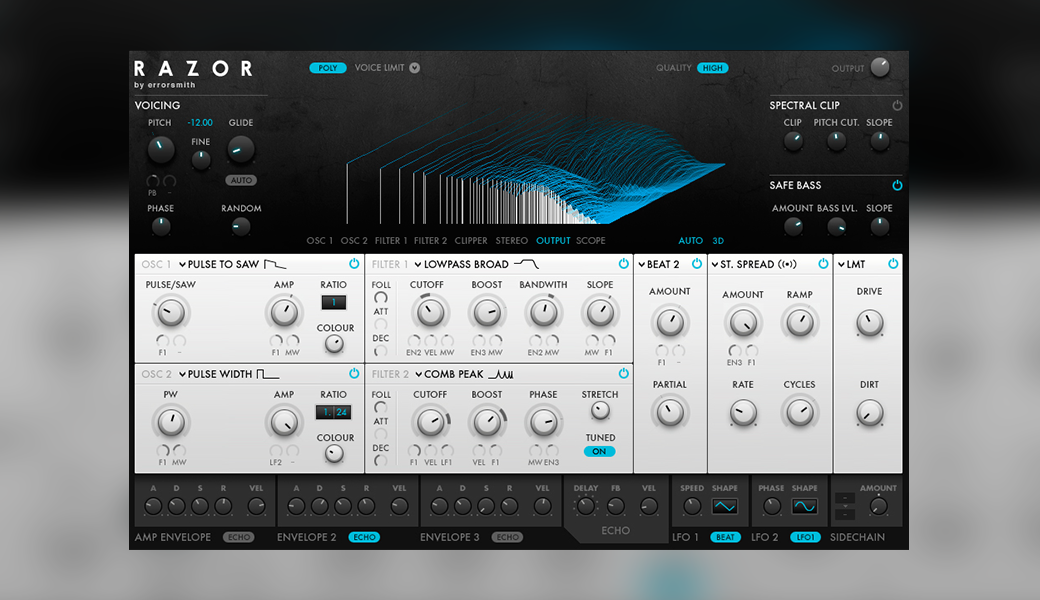Click the Comb Peak curve icon
The width and height of the screenshot is (1040, 600).
click(501, 375)
